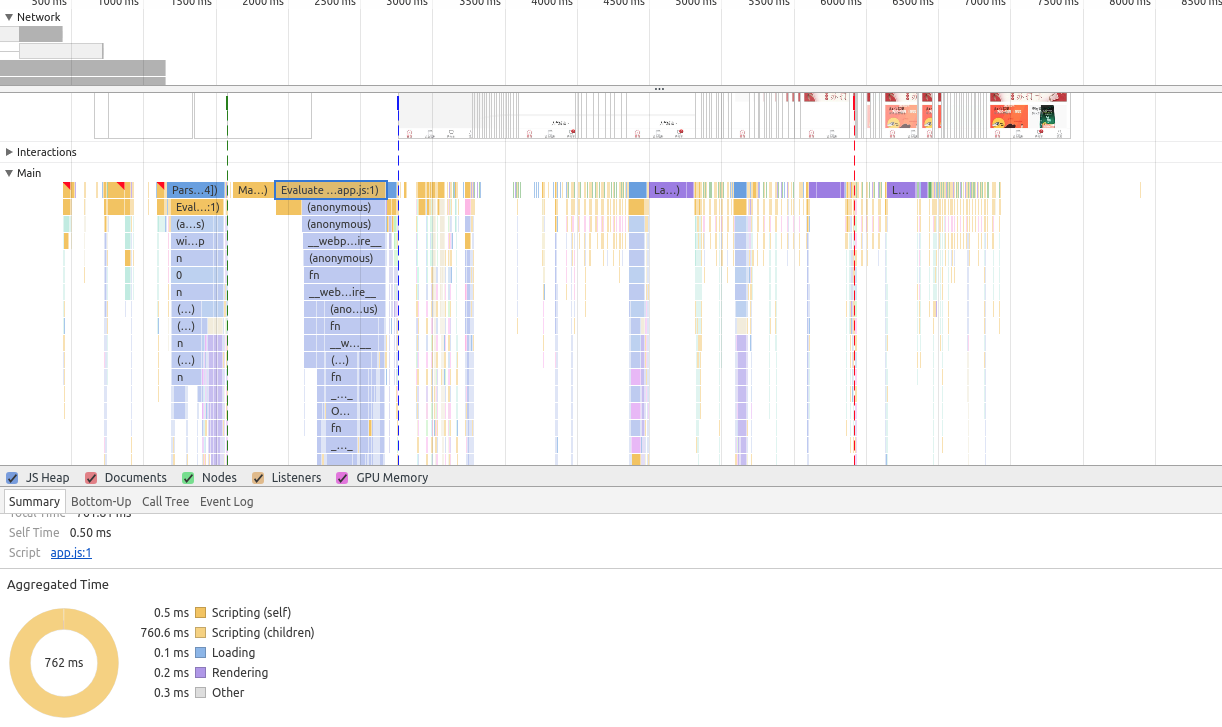1222x727 pixels.
Task: Select the 'Ma...)' flame chart block
Action: [x=252, y=190]
